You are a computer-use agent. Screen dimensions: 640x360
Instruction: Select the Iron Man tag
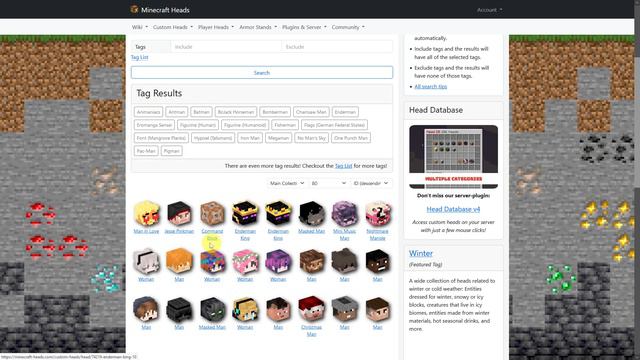point(250,138)
